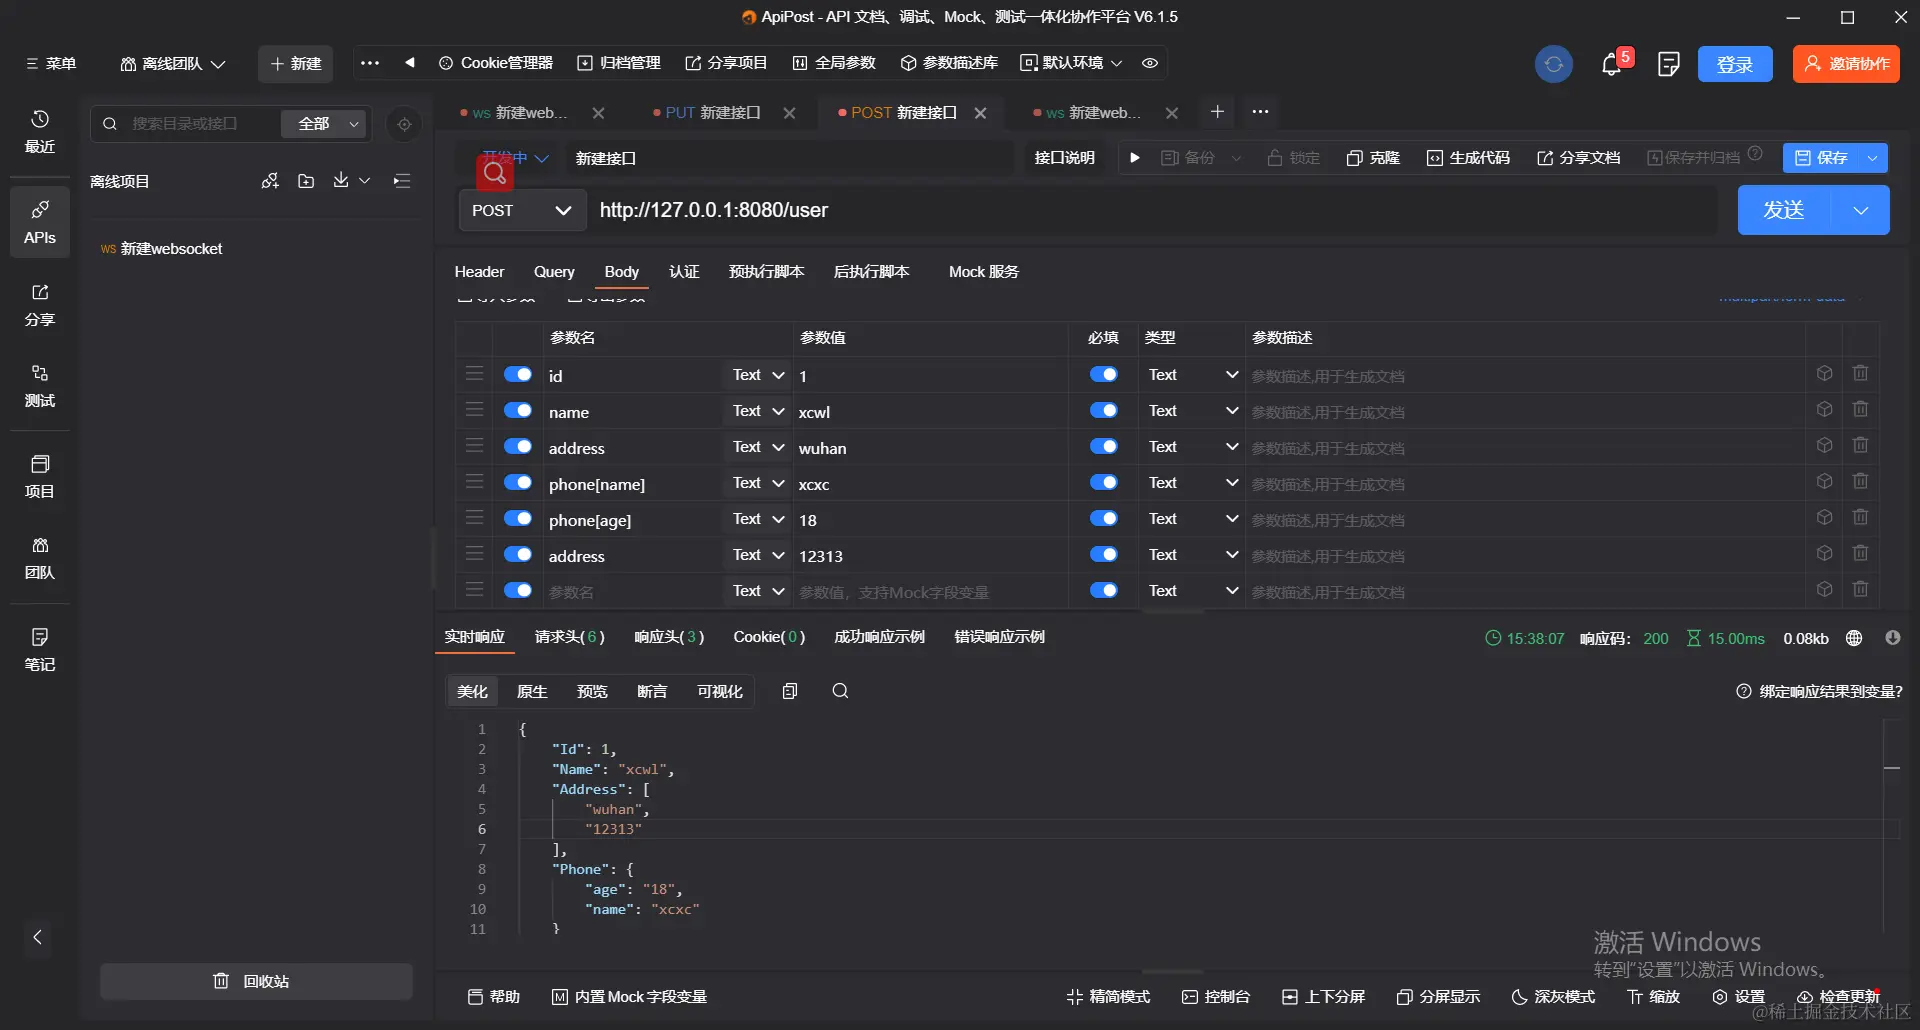Delete the phone[name] parameter row
1920x1030 pixels.
1860,482
